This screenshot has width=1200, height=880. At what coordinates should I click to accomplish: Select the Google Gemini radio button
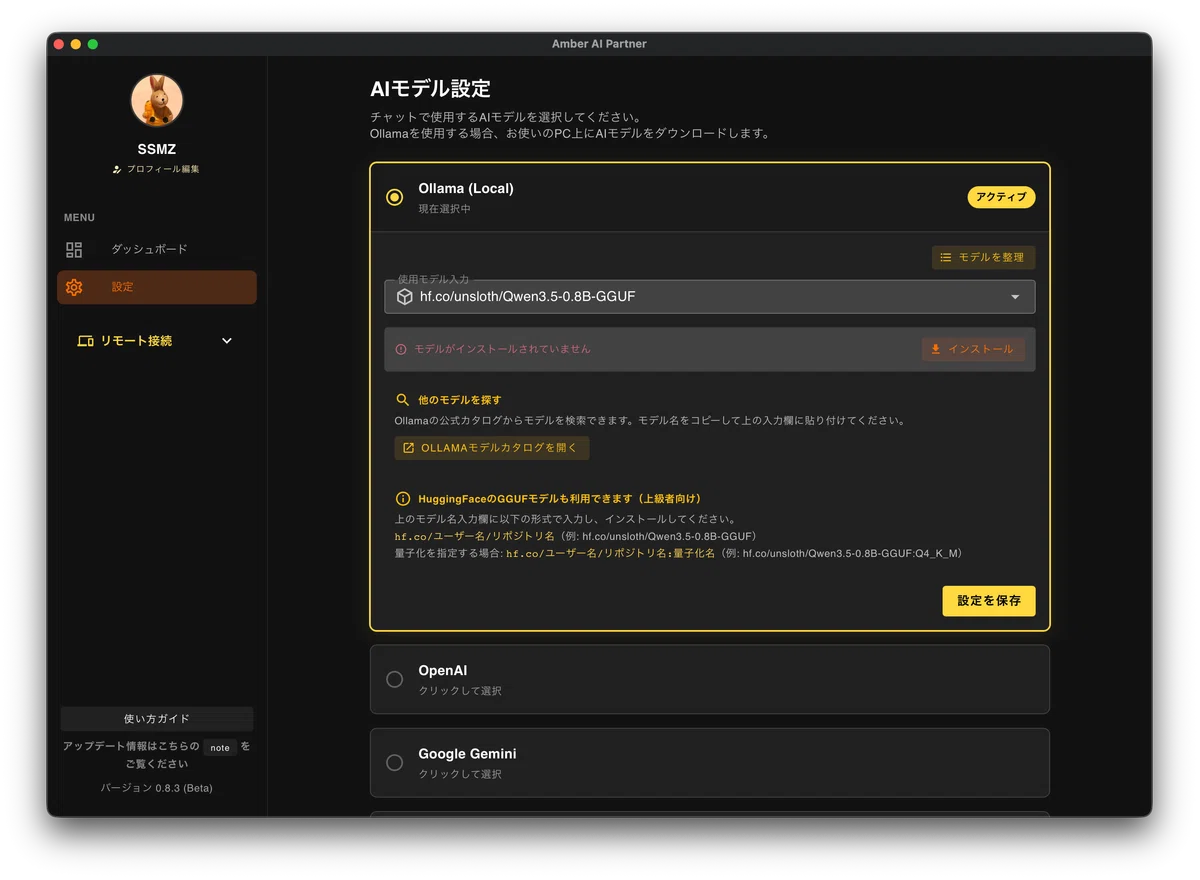(395, 762)
